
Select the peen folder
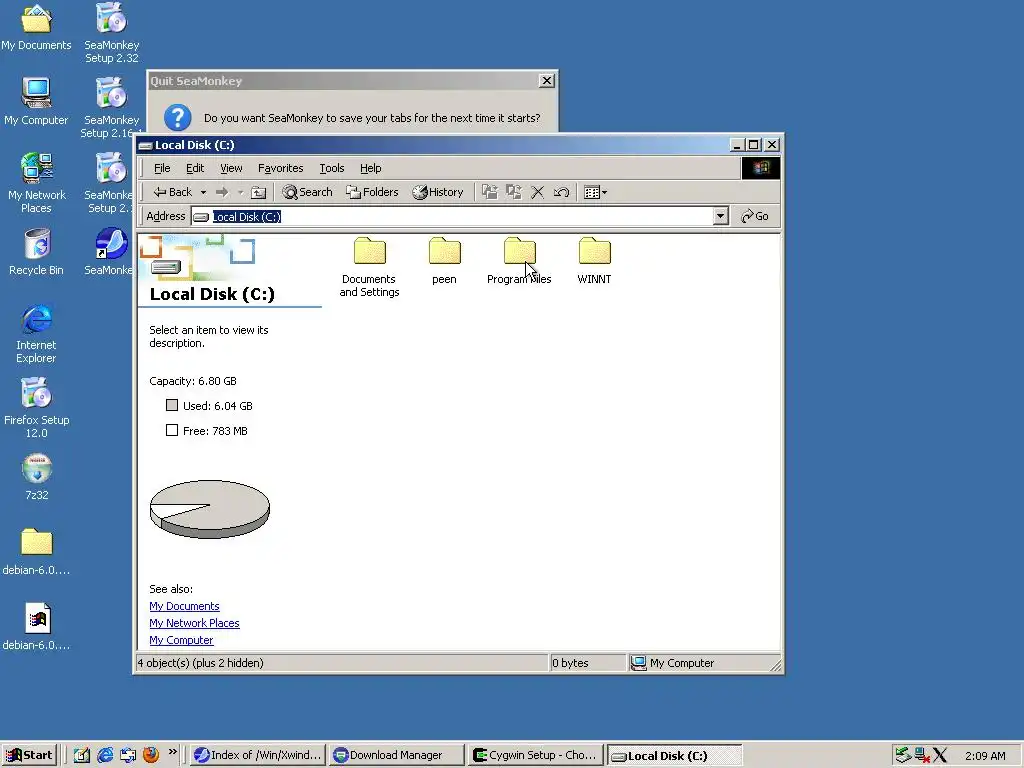444,260
